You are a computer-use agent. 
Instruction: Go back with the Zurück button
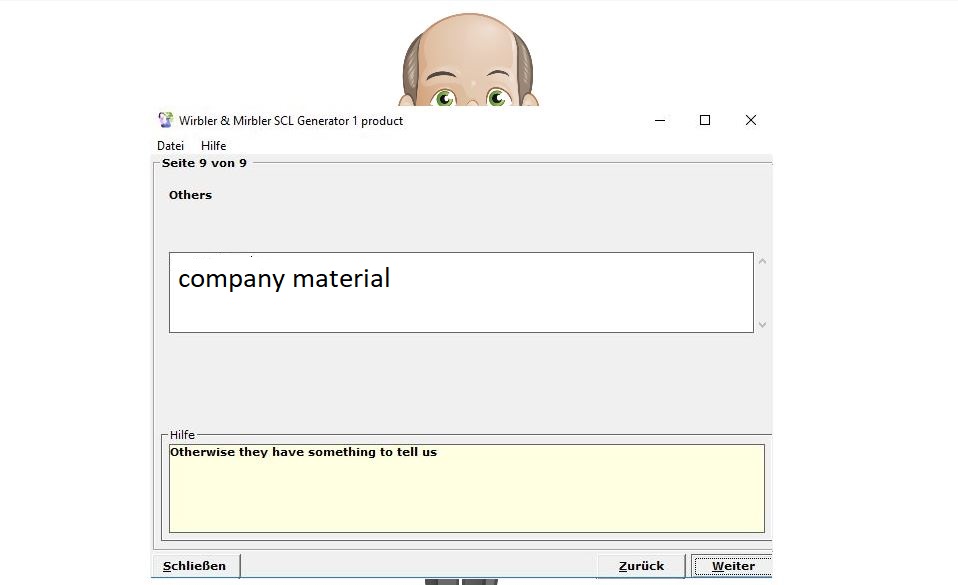[641, 566]
